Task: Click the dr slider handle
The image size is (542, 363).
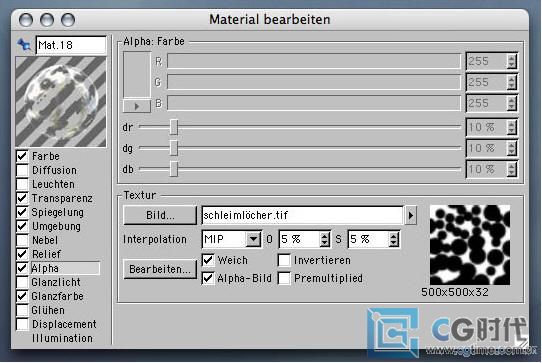Action: [x=174, y=127]
